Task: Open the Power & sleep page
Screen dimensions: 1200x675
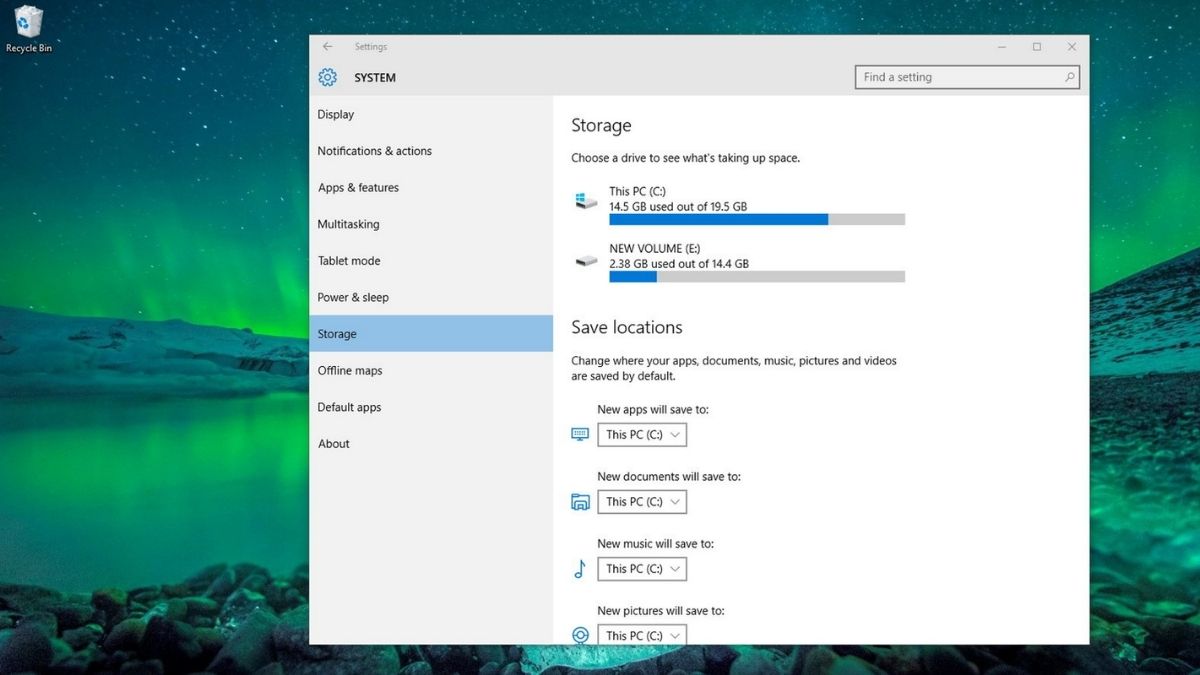Action: tap(353, 298)
